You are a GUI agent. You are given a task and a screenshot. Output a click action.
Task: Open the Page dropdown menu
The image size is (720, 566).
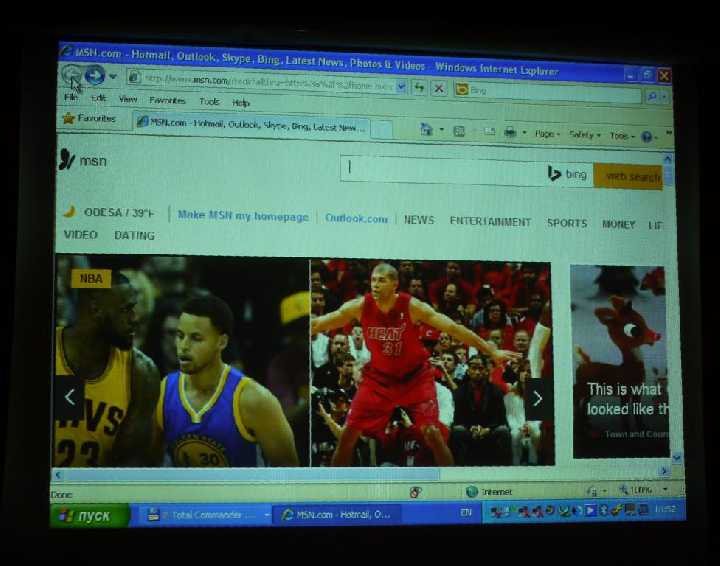547,134
